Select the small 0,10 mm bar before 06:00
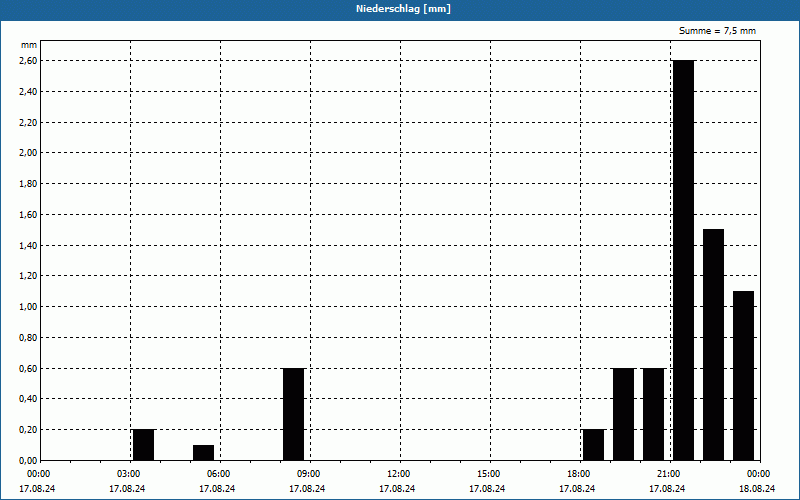Viewport: 800px width, 500px height. coord(204,453)
